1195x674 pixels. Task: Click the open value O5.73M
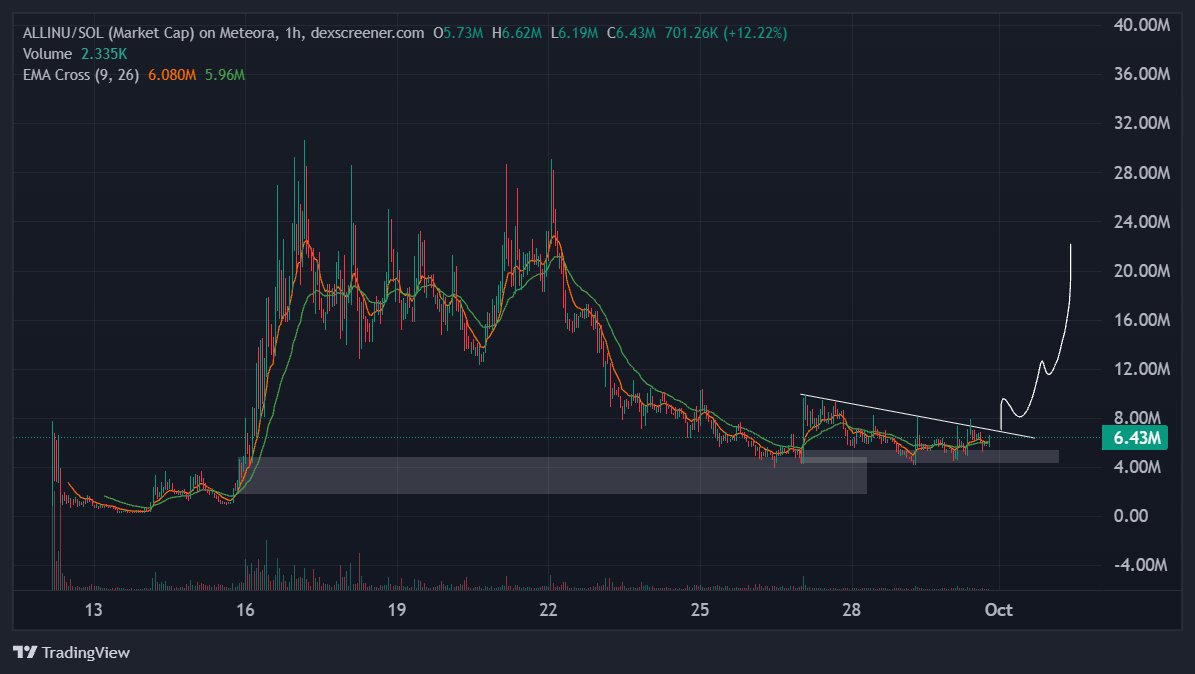pos(458,33)
